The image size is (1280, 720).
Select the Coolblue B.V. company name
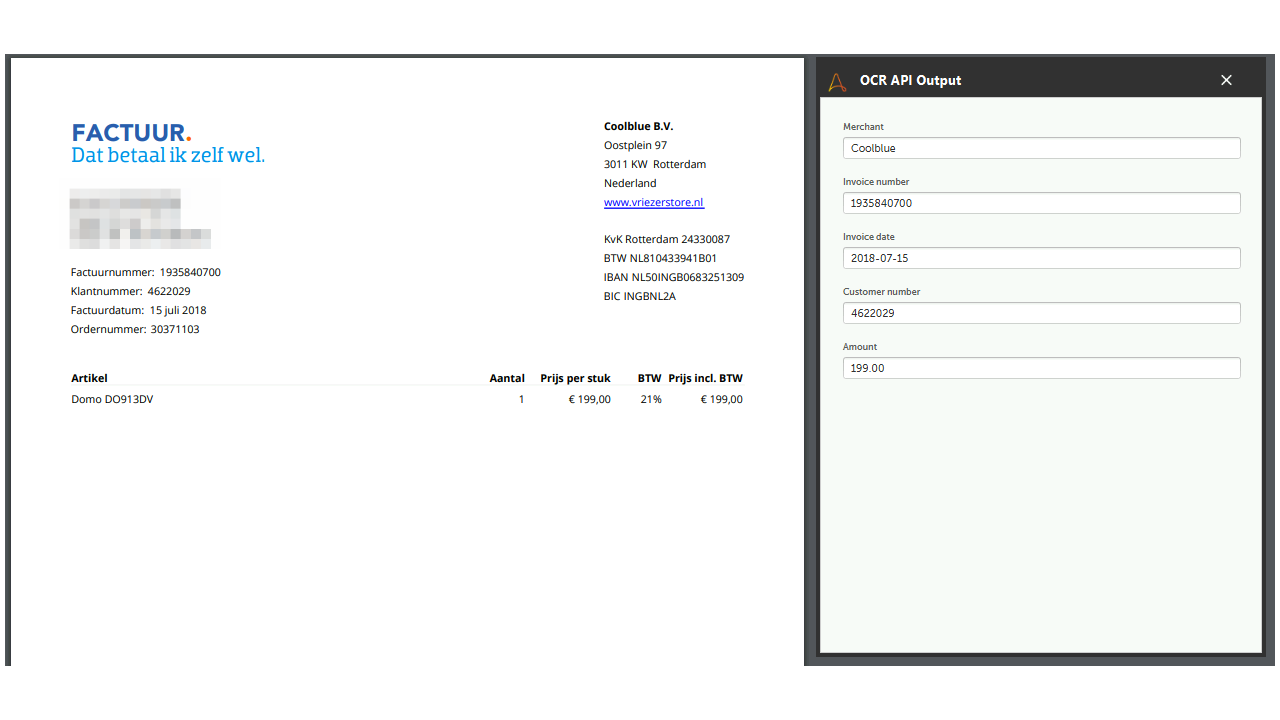pos(639,126)
